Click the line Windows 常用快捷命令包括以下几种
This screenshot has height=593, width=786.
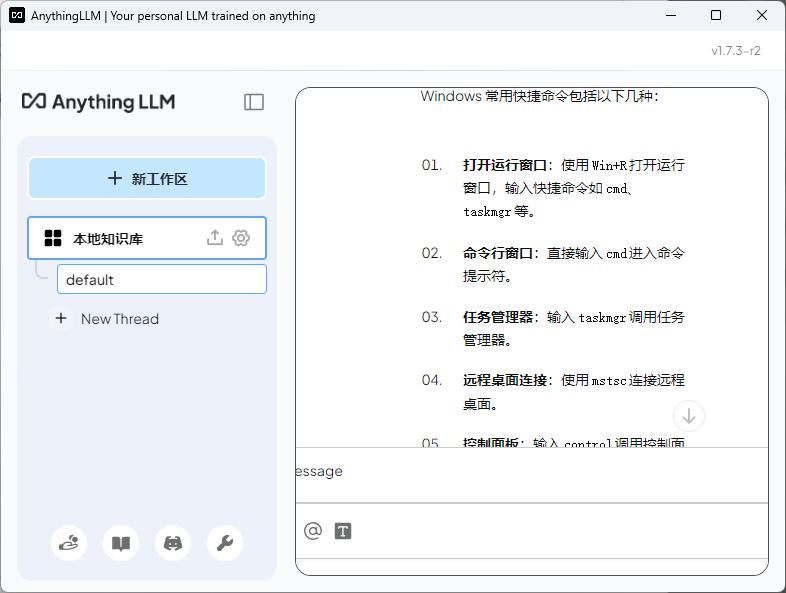(539, 96)
